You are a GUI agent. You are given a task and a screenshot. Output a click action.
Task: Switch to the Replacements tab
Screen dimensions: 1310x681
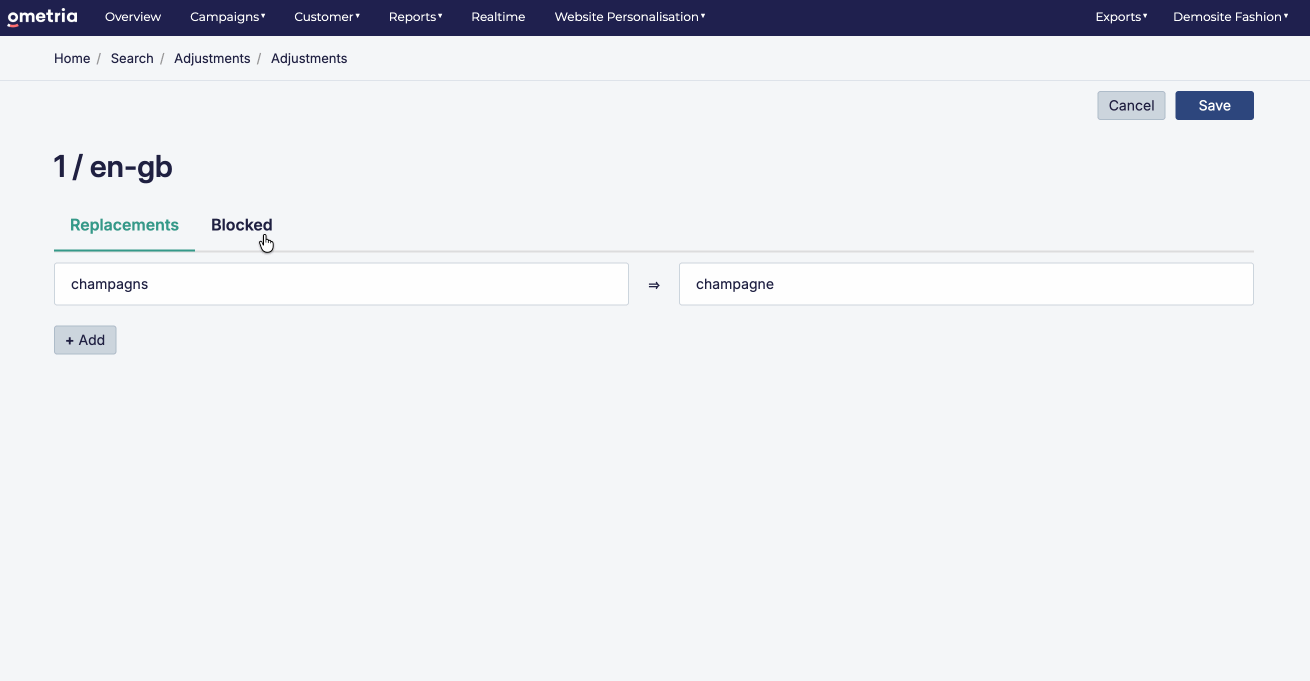point(124,225)
